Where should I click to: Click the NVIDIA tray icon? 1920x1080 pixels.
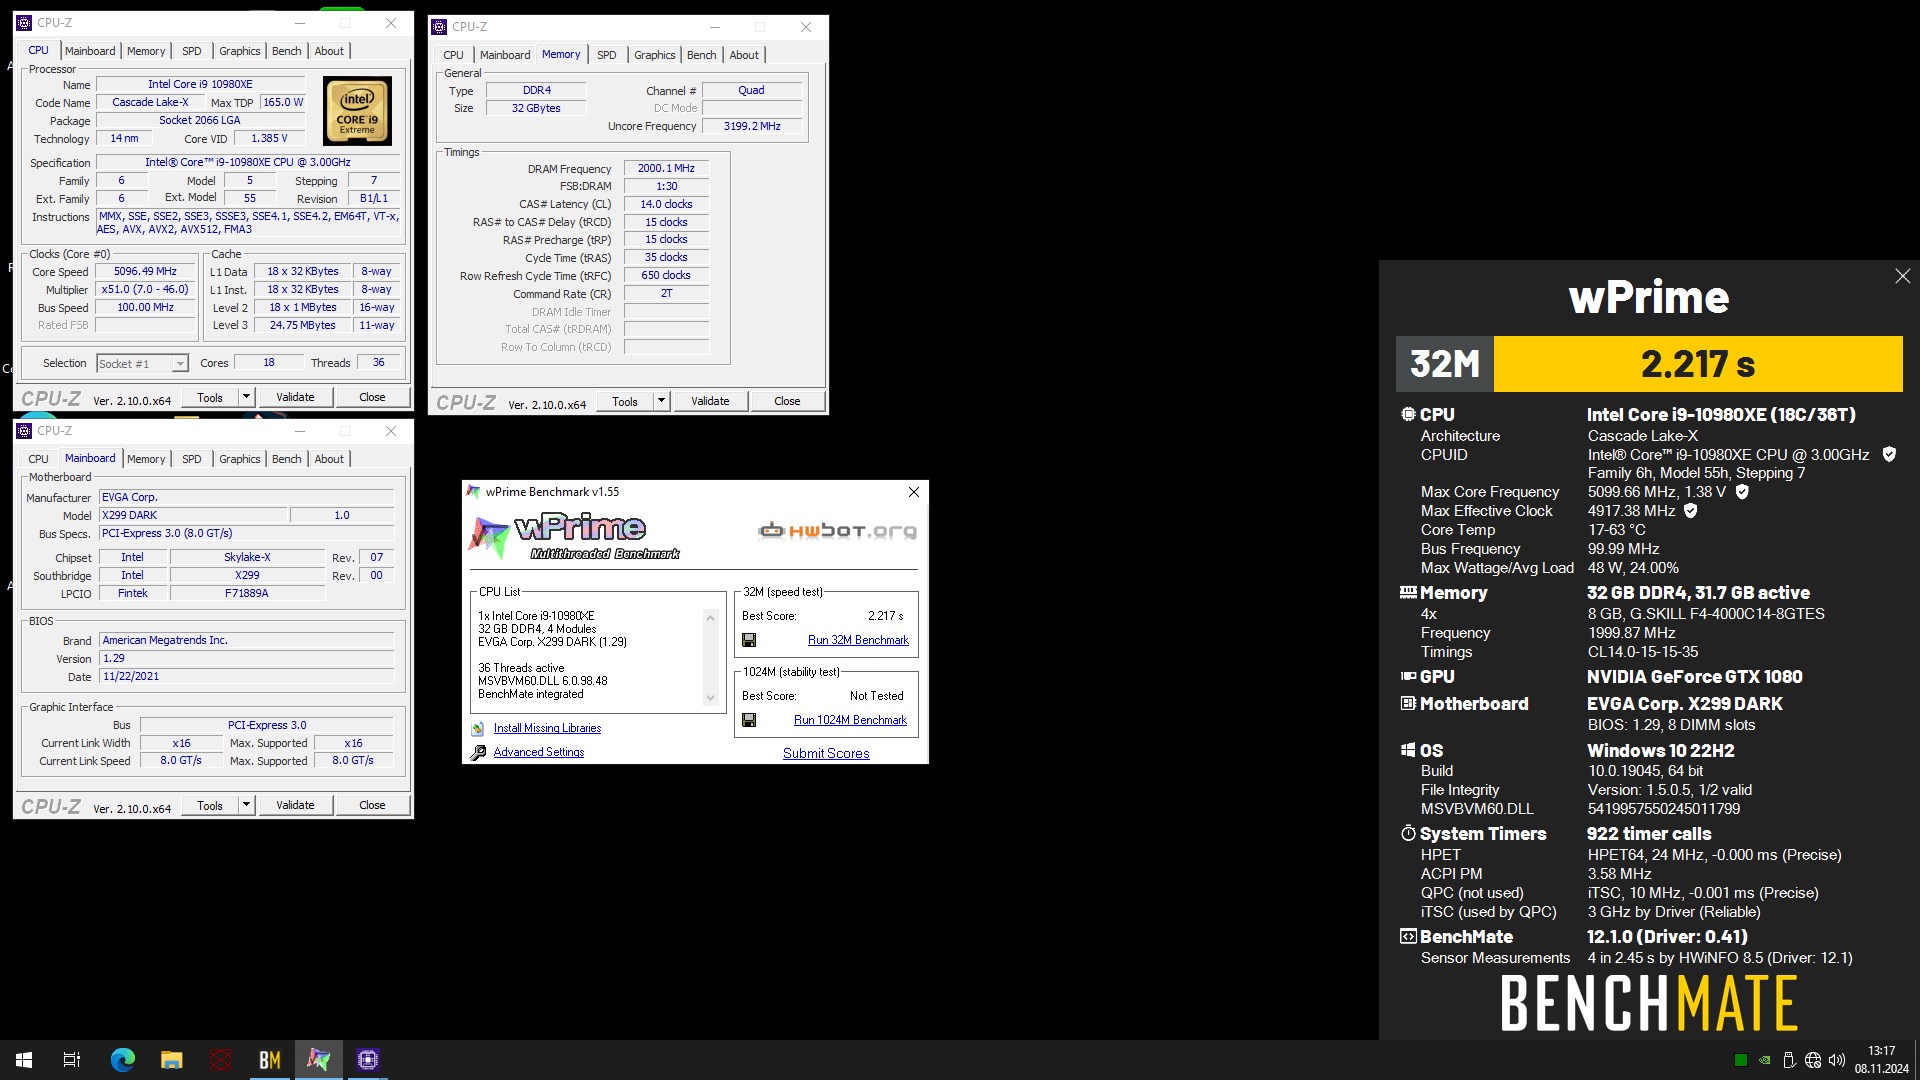[x=1765, y=1060]
